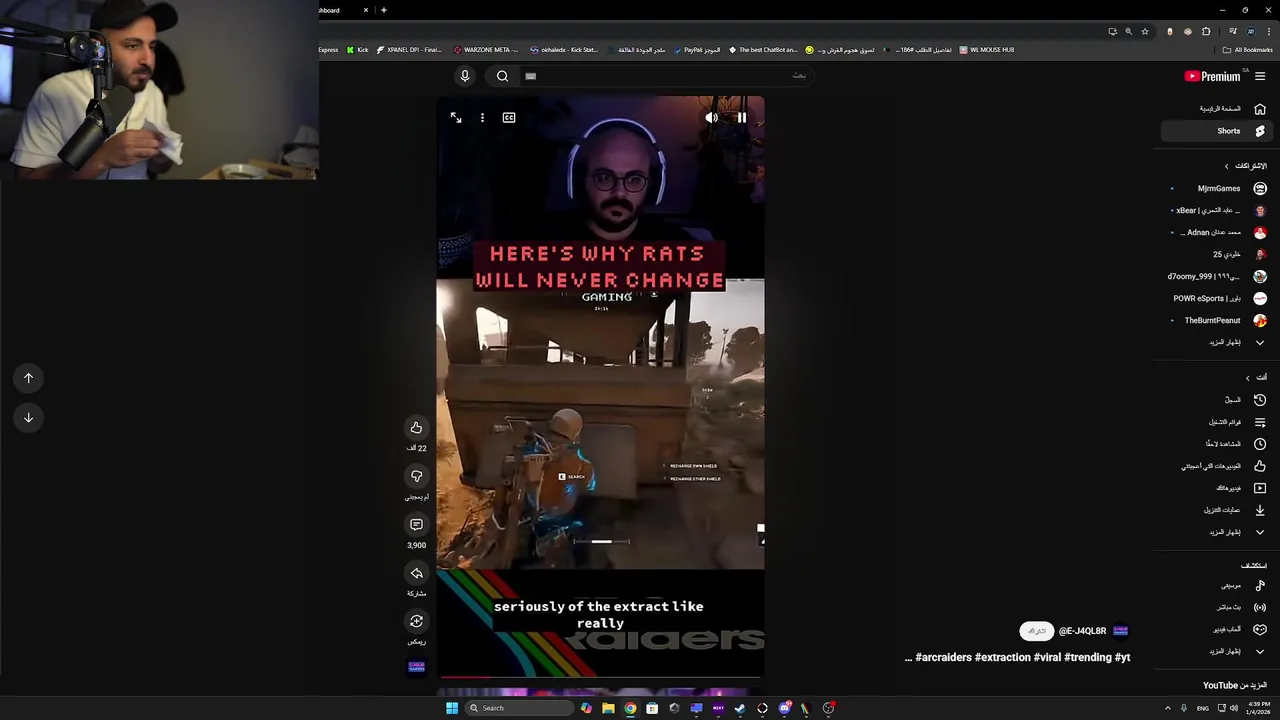
Task: Open the XPANEL DPI bookmark
Action: 409,49
